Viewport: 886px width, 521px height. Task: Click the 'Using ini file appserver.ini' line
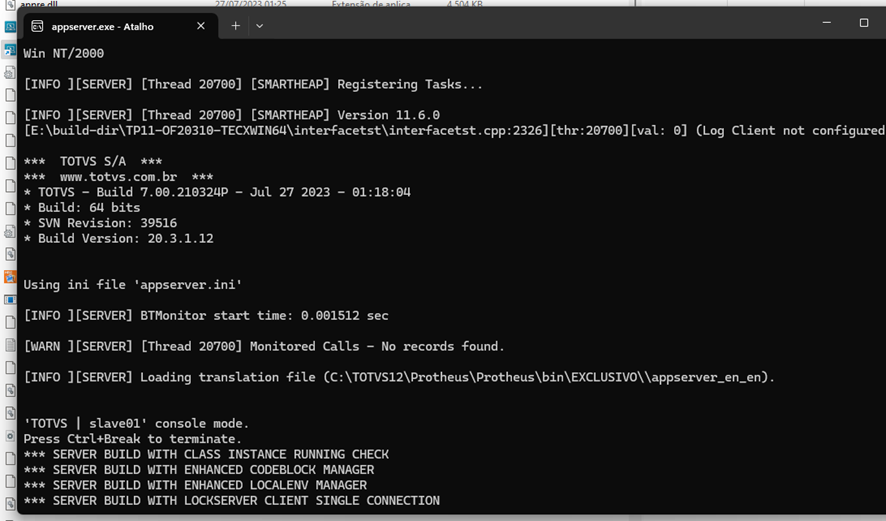133,284
